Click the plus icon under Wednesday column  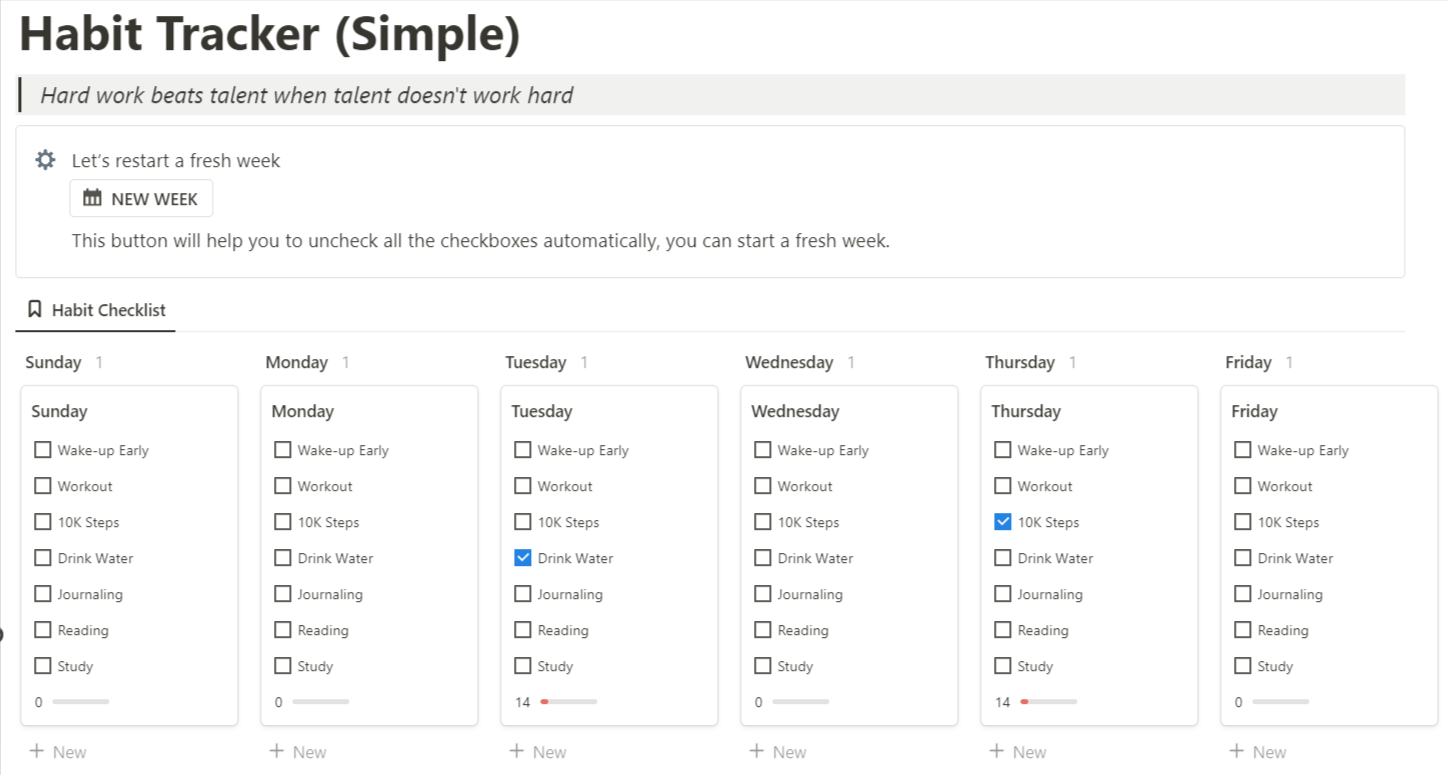(x=757, y=751)
